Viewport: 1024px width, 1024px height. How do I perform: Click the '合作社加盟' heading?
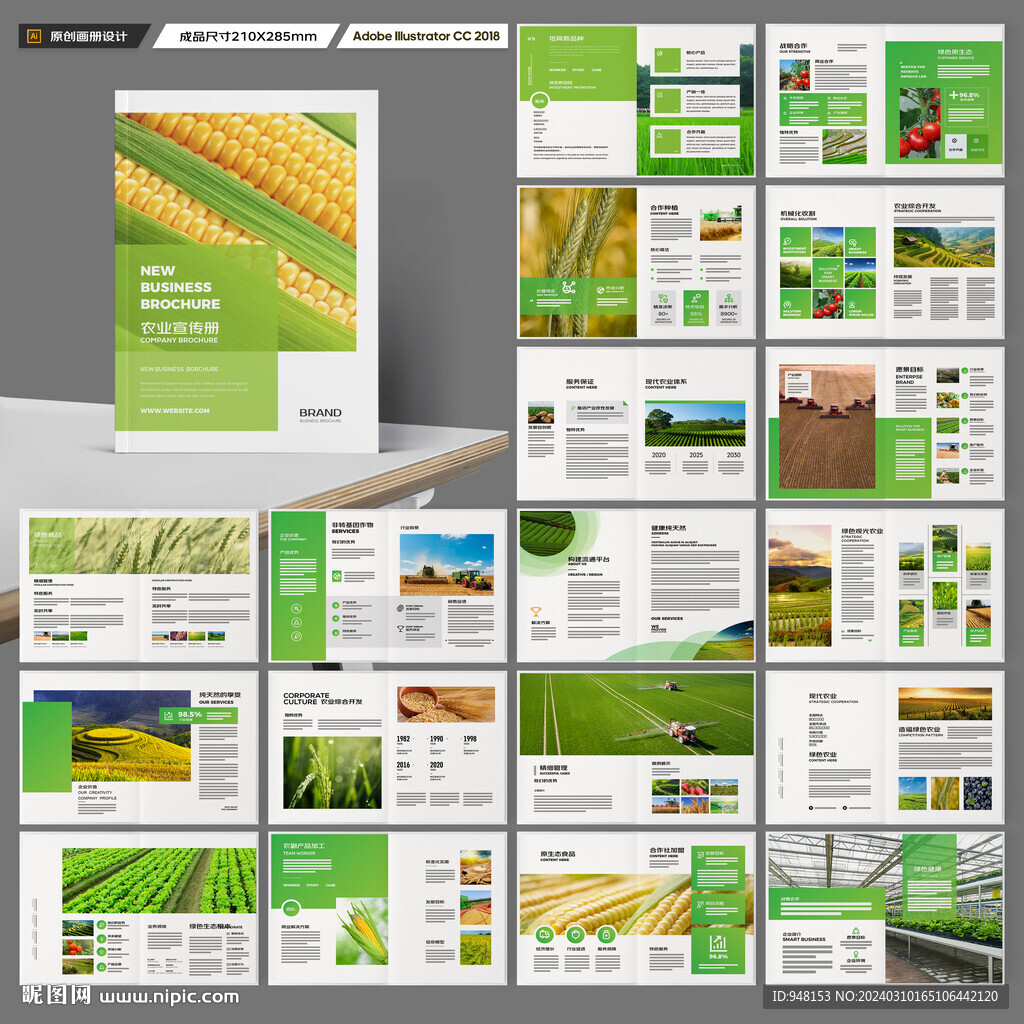(667, 850)
